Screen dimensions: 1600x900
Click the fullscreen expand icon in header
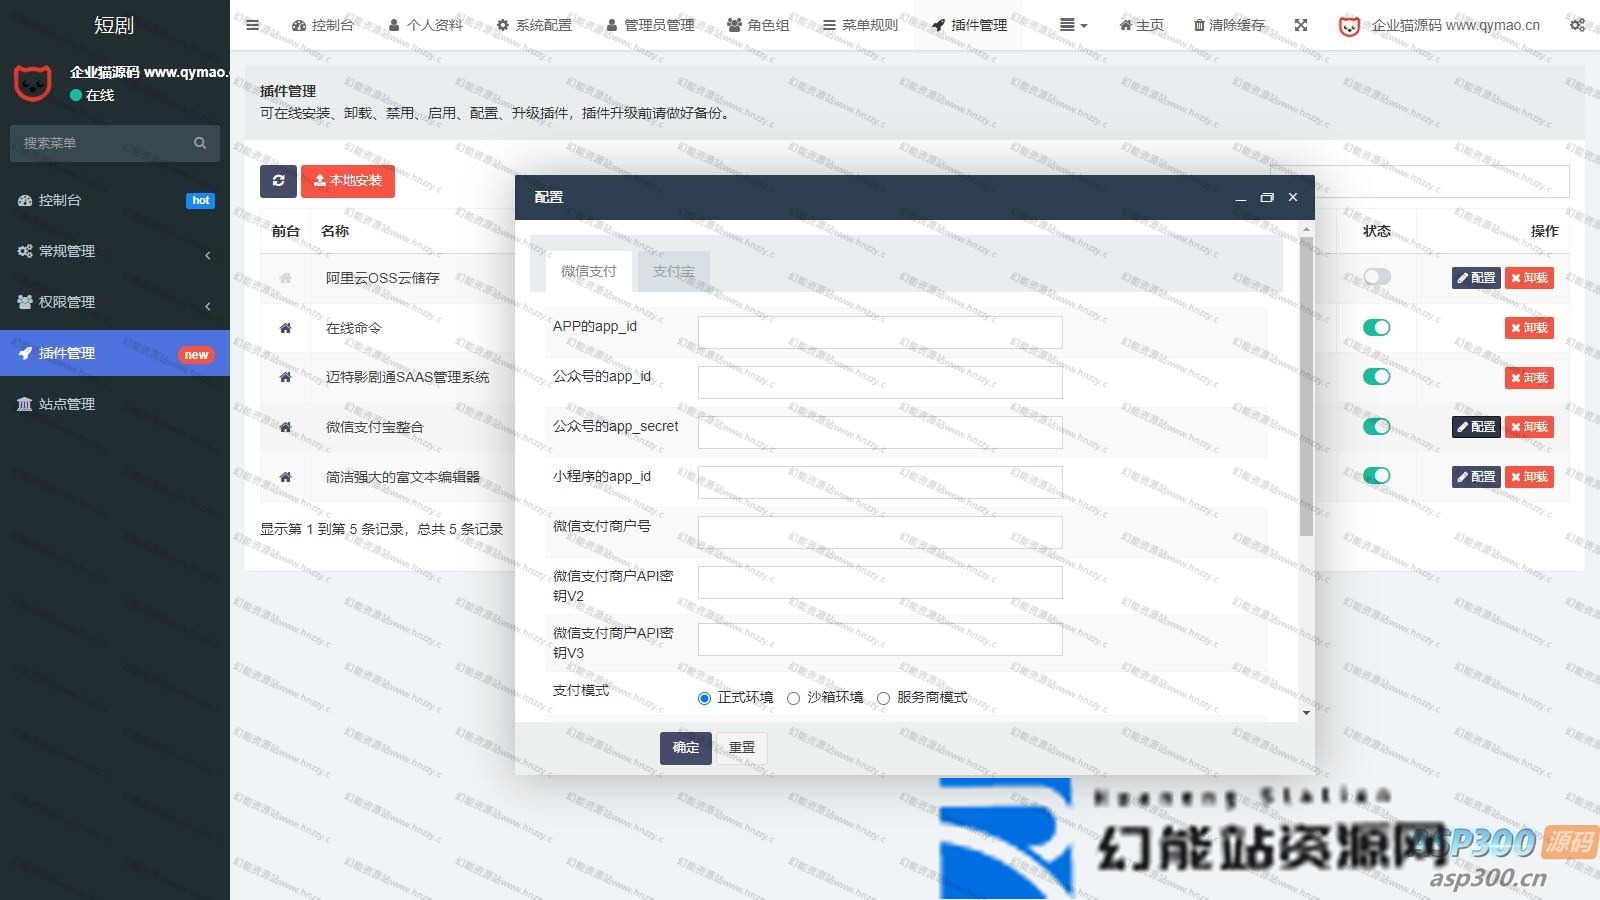point(1300,25)
